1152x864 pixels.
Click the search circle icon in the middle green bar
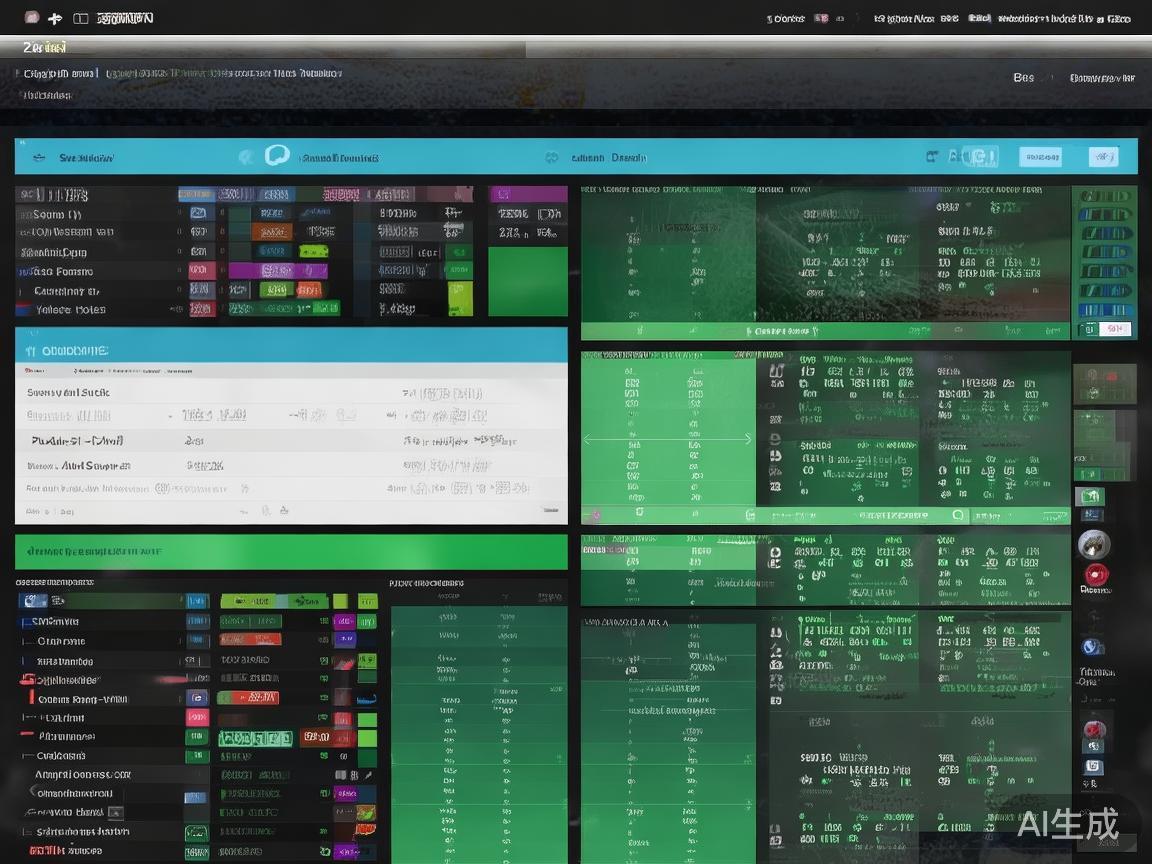(958, 515)
